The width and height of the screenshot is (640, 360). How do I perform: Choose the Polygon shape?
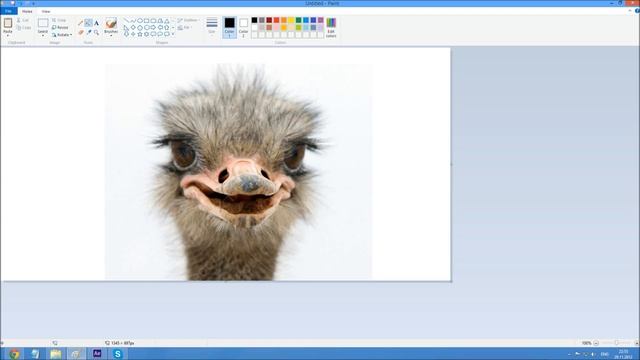coord(160,21)
